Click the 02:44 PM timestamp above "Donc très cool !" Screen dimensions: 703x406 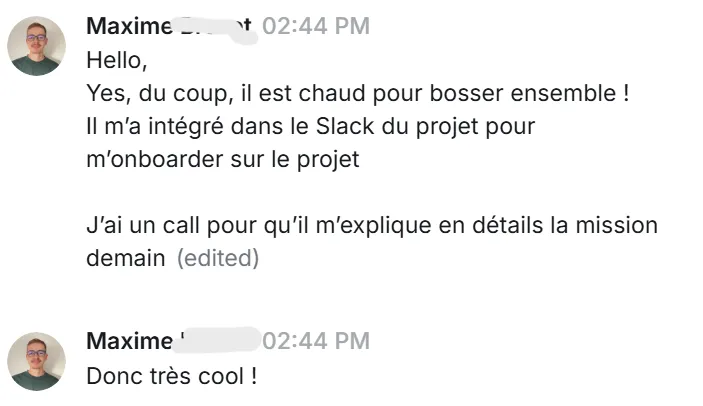(316, 341)
